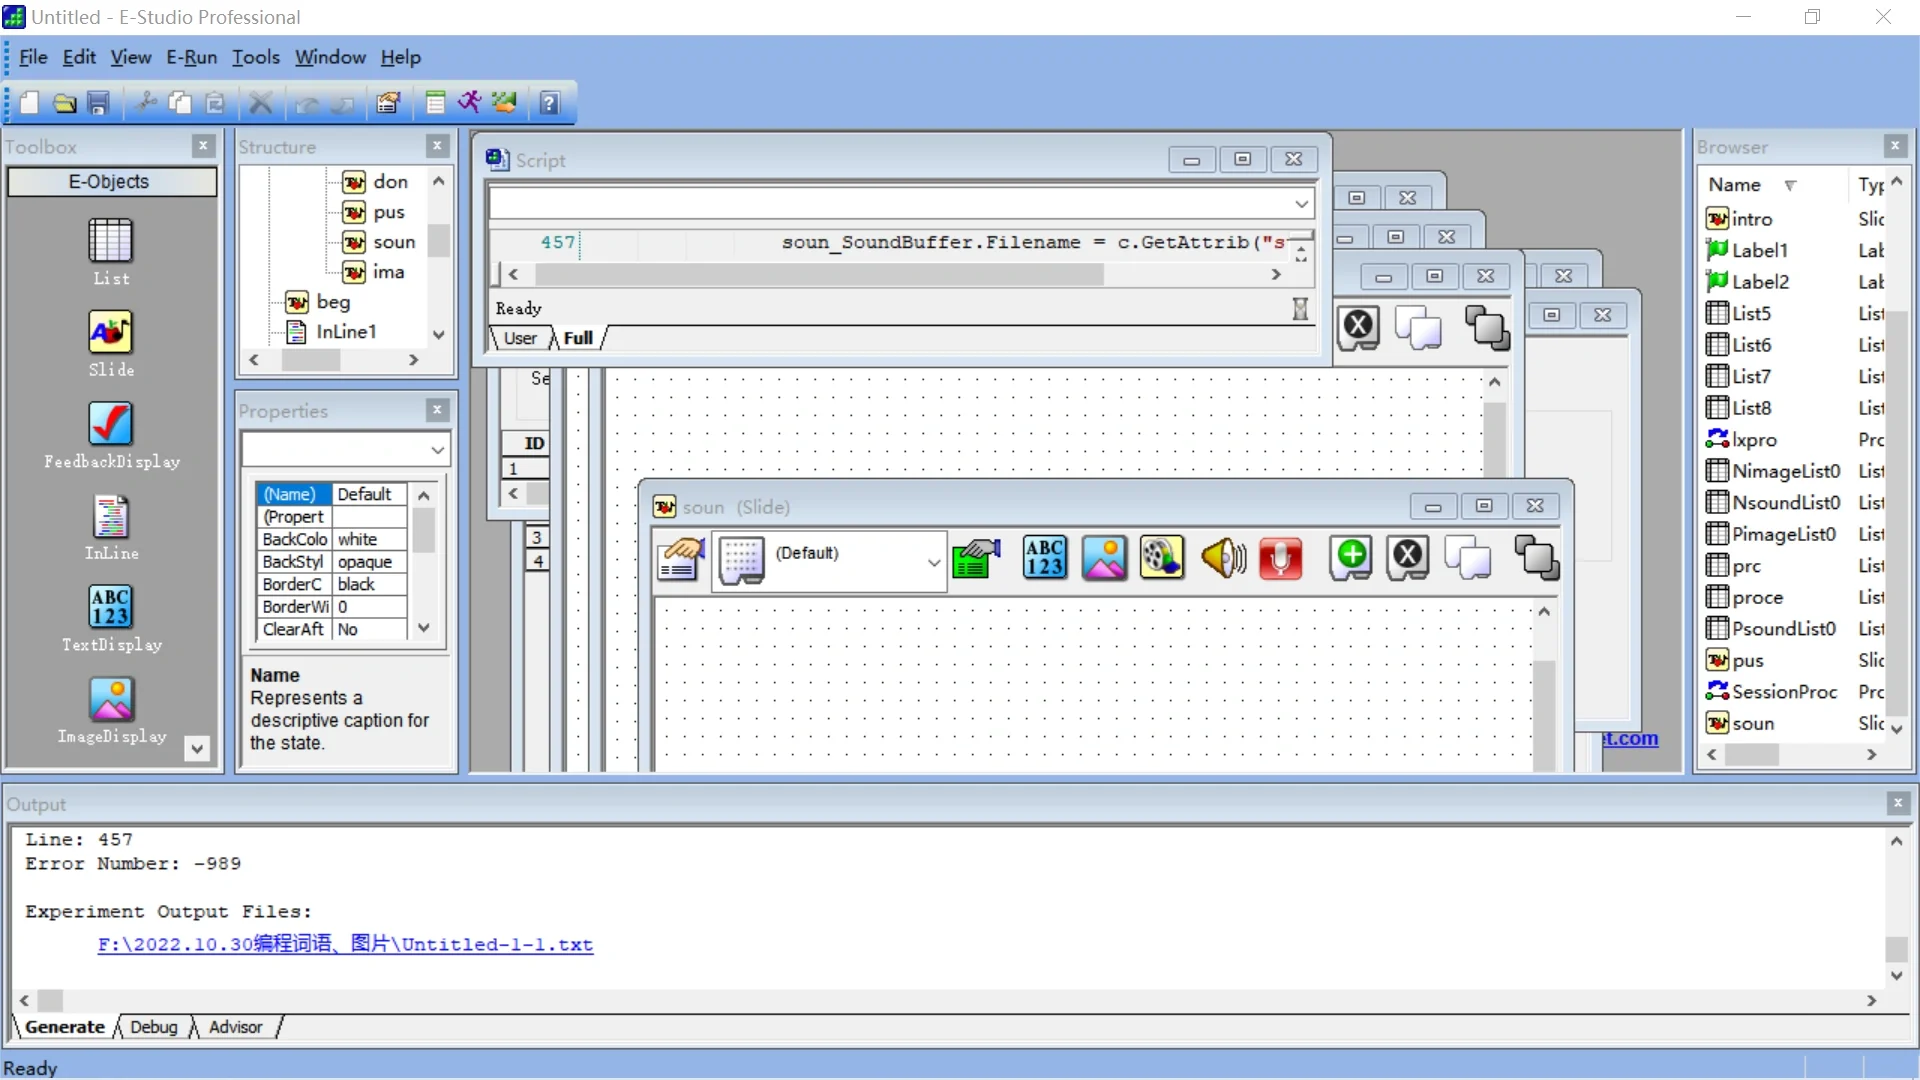Add a SoundOut sub-object from the soun slide toolbar
Screen dimensions: 1920x1080
coord(1222,558)
